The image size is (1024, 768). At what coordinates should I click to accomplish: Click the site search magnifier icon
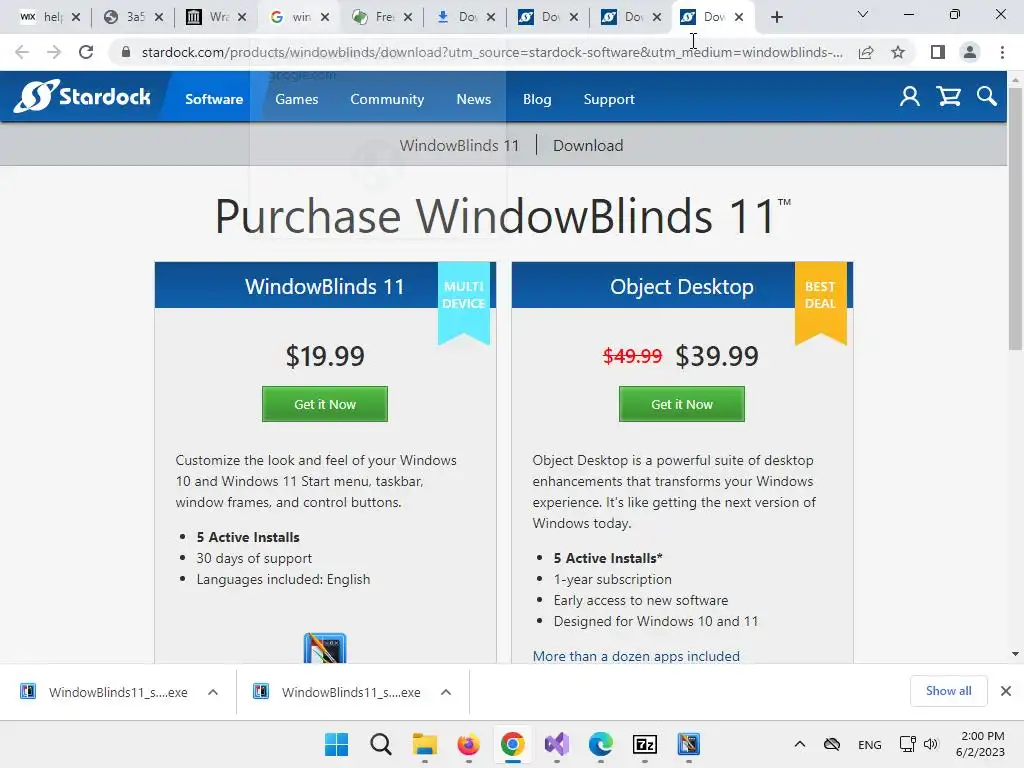(987, 97)
